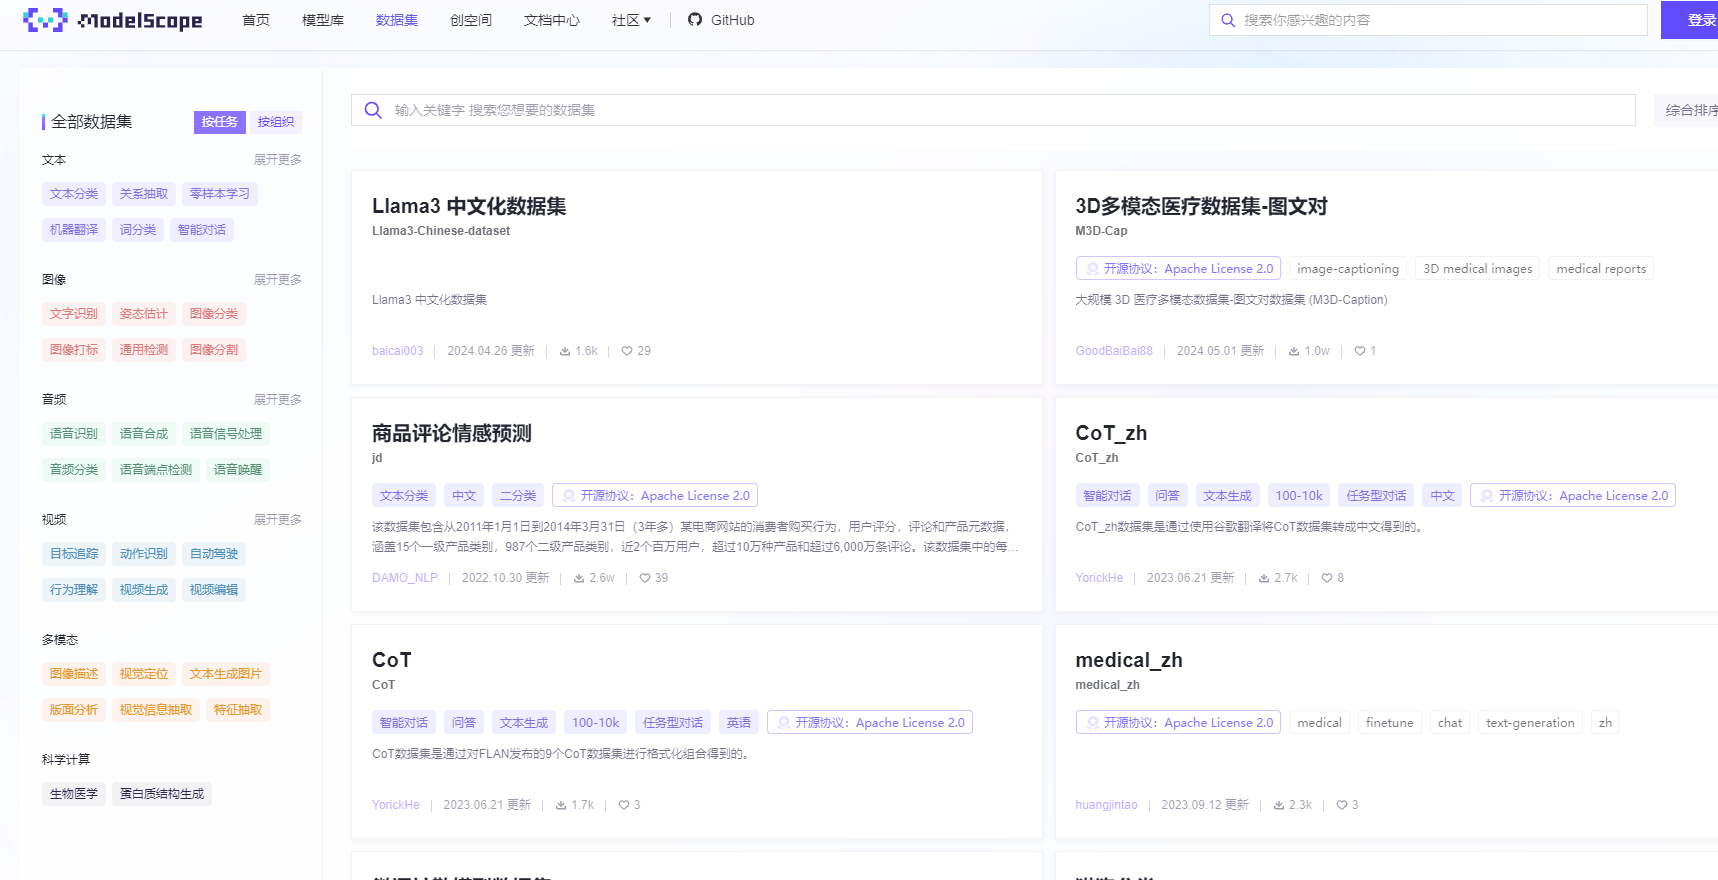Image resolution: width=1718 pixels, height=880 pixels.
Task: Open the medical_zh dataset title
Action: [x=1129, y=660]
